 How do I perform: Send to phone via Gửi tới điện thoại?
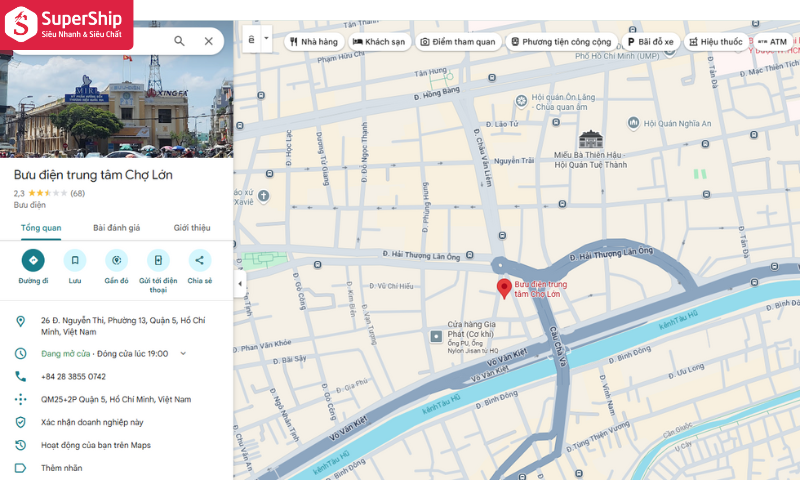click(x=158, y=260)
